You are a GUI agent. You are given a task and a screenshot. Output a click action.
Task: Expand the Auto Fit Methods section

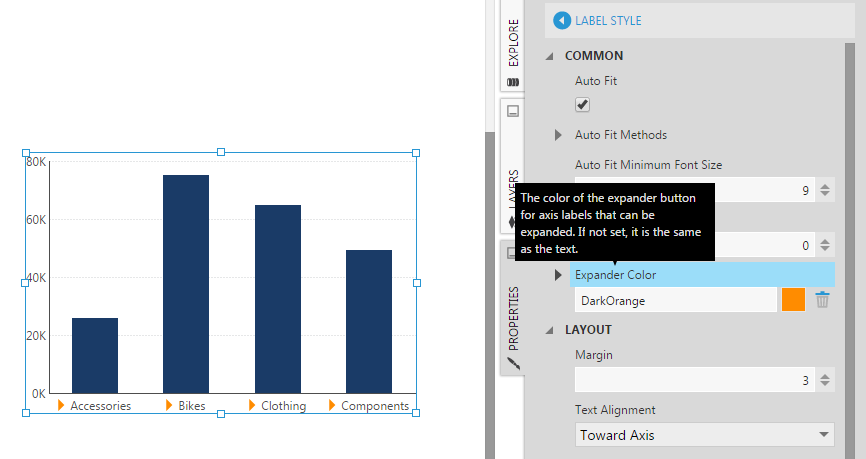click(558, 135)
